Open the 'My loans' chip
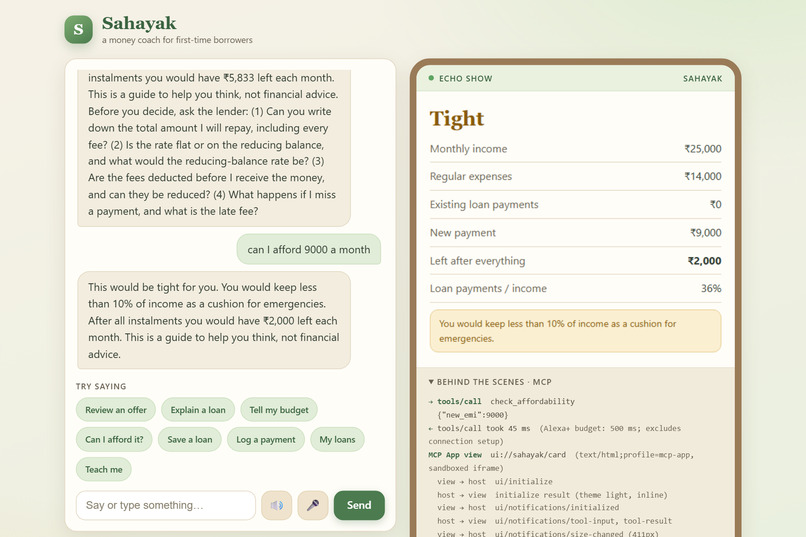Viewport: 806px width, 537px height. point(337,440)
